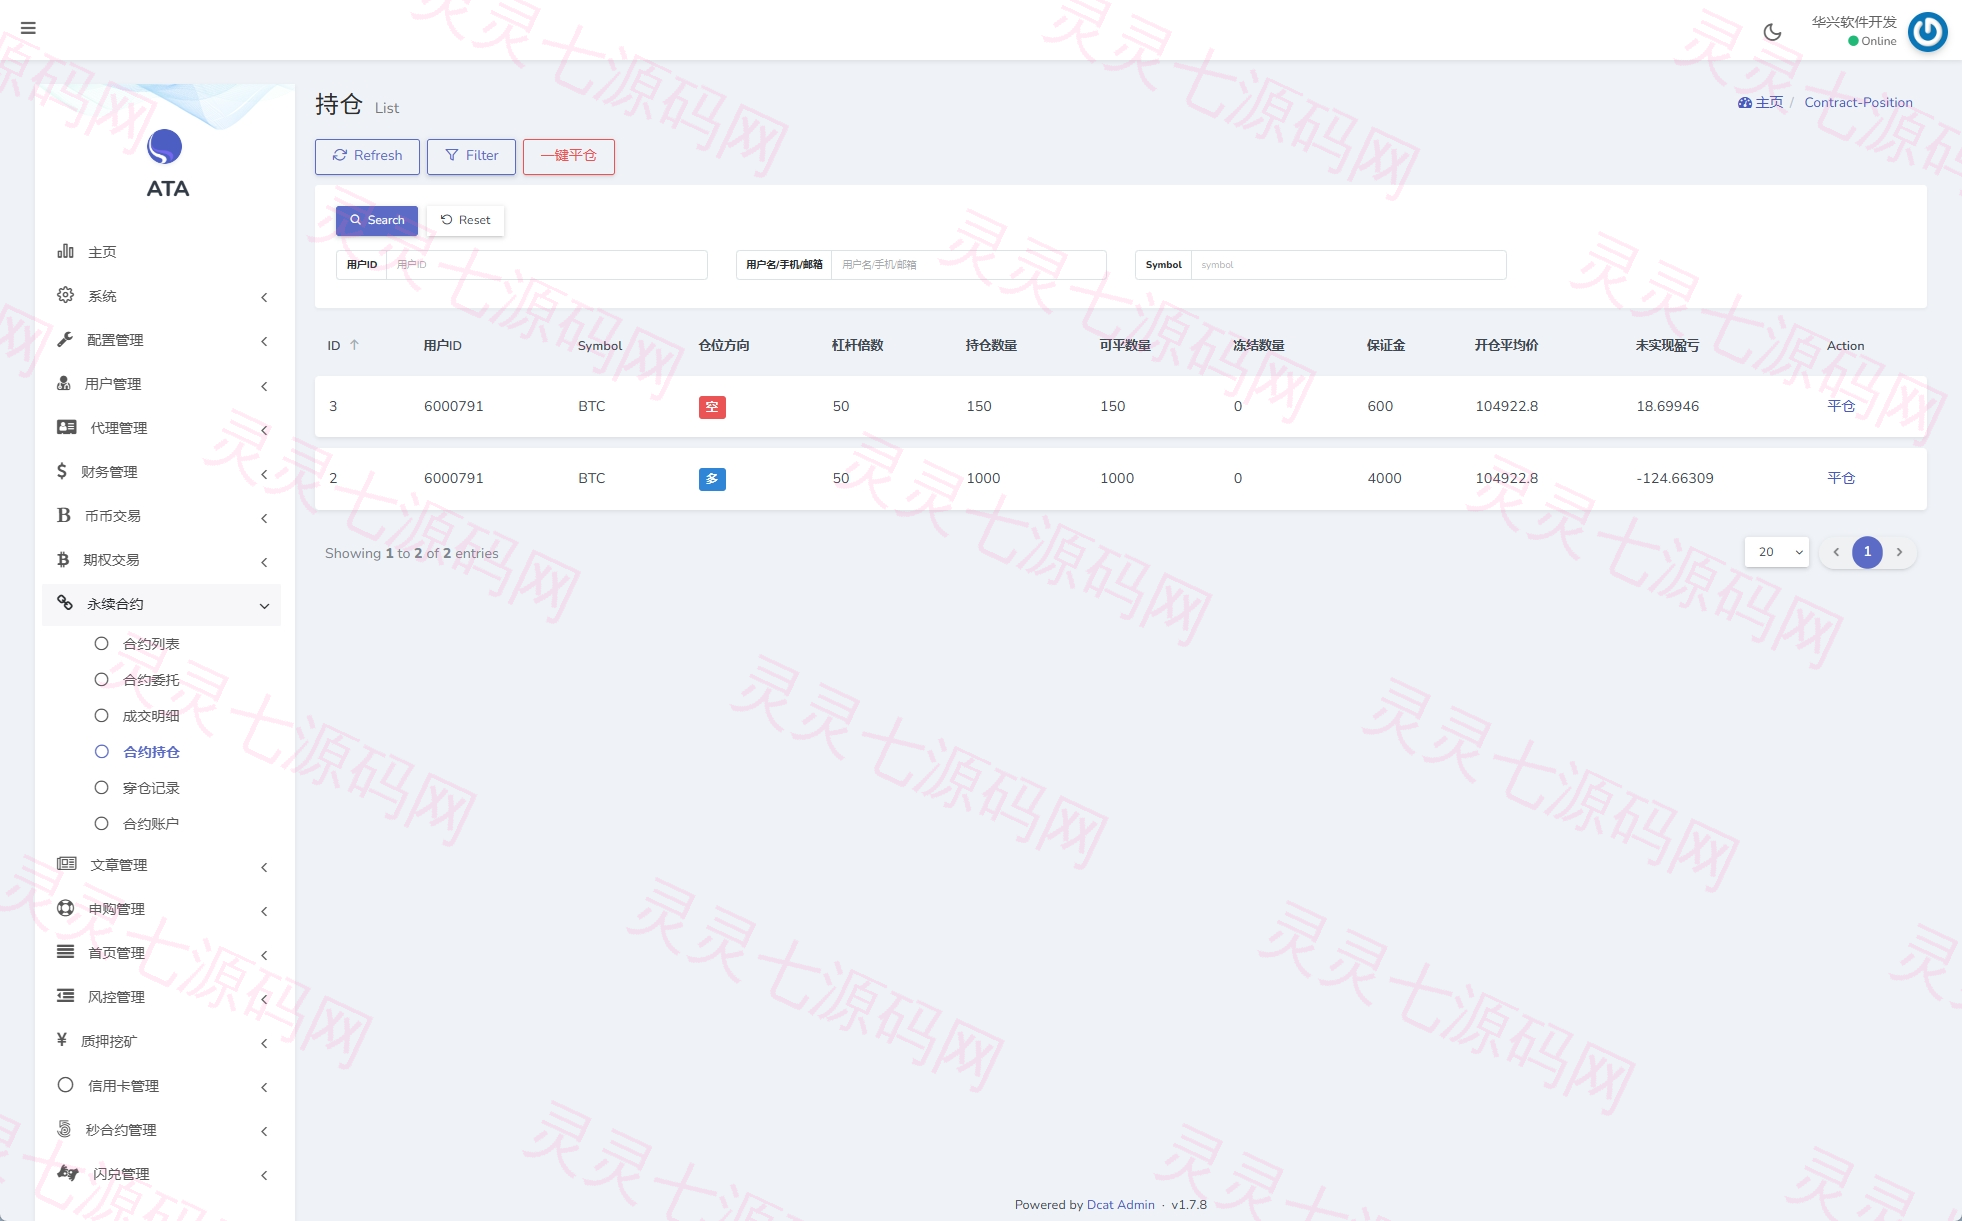This screenshot has width=1962, height=1221.
Task: Click the 文章管理 newspaper icon
Action: coord(67,863)
